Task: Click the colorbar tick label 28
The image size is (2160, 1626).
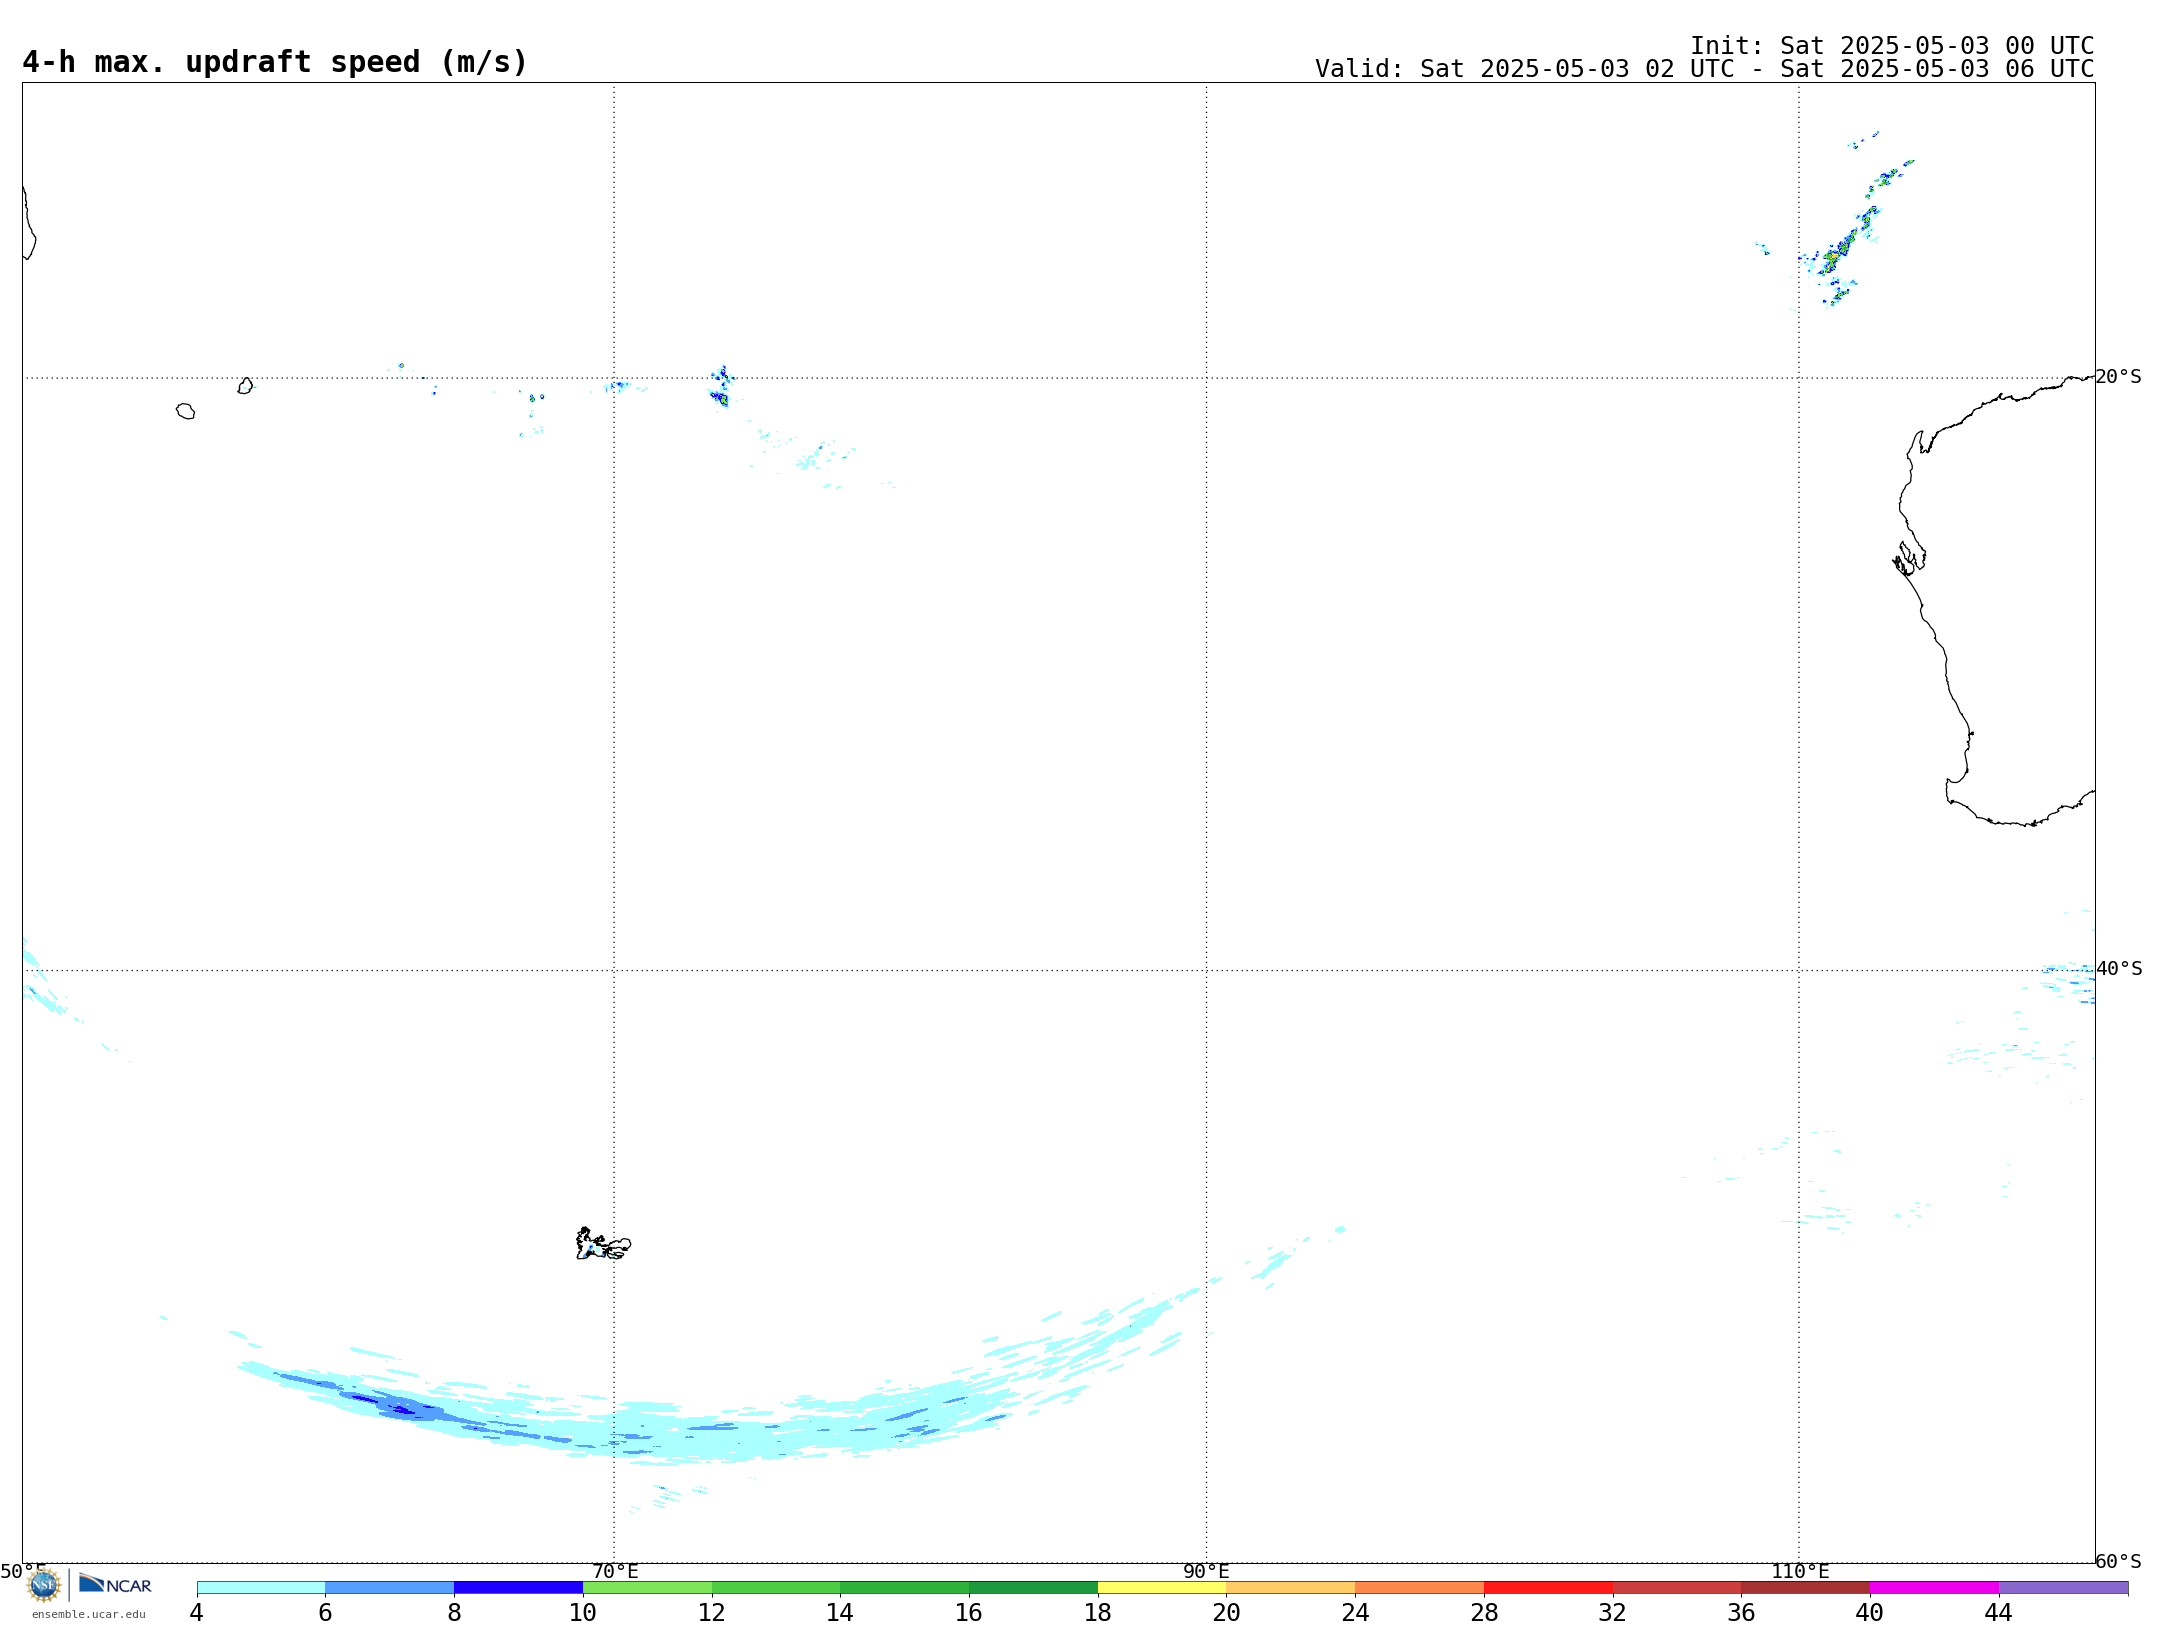Action: pyautogui.click(x=1484, y=1612)
